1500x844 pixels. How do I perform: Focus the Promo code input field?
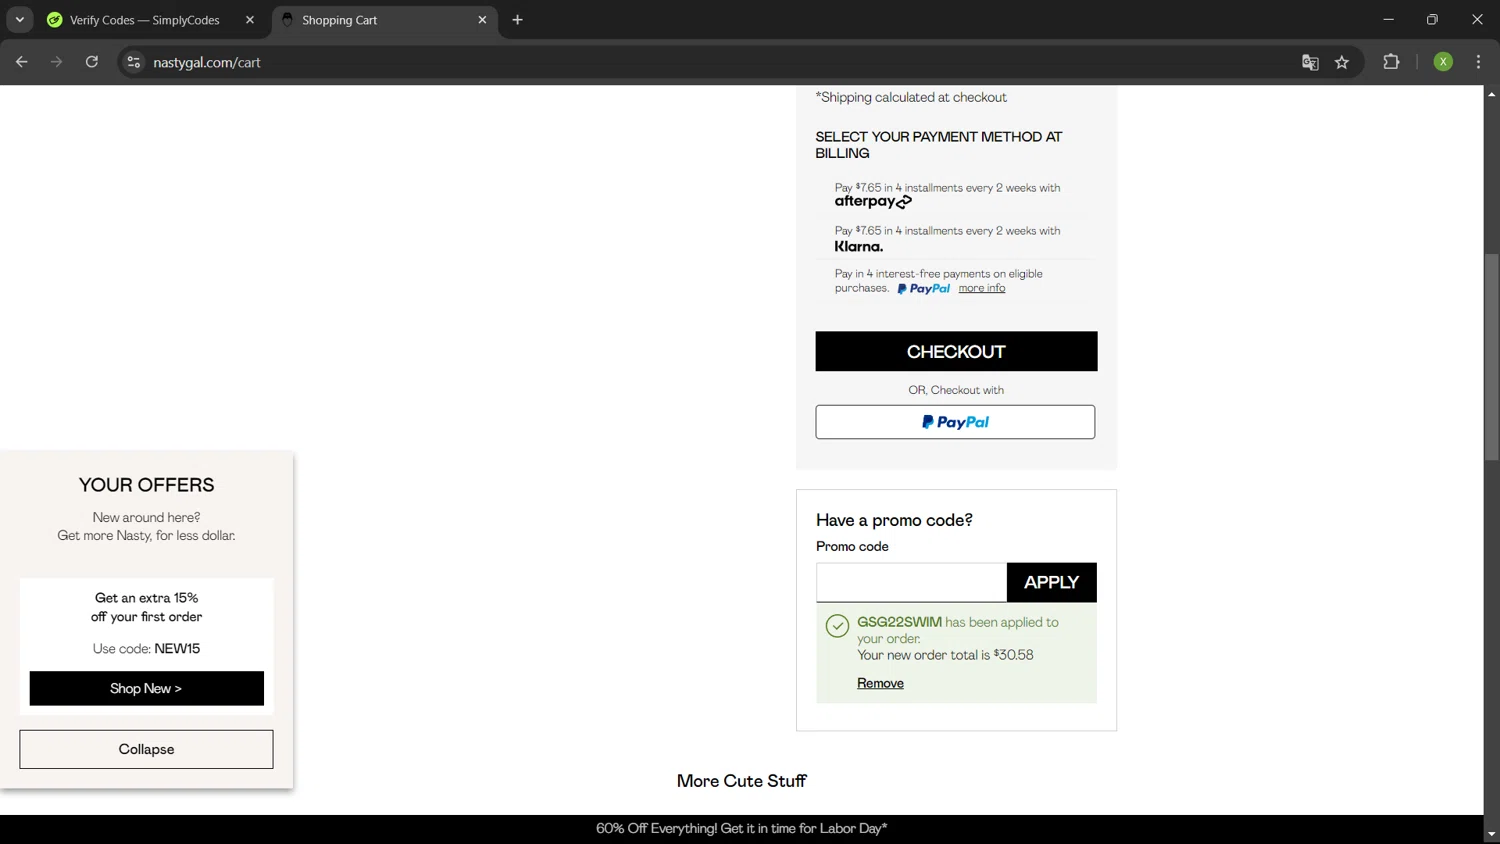click(x=911, y=582)
